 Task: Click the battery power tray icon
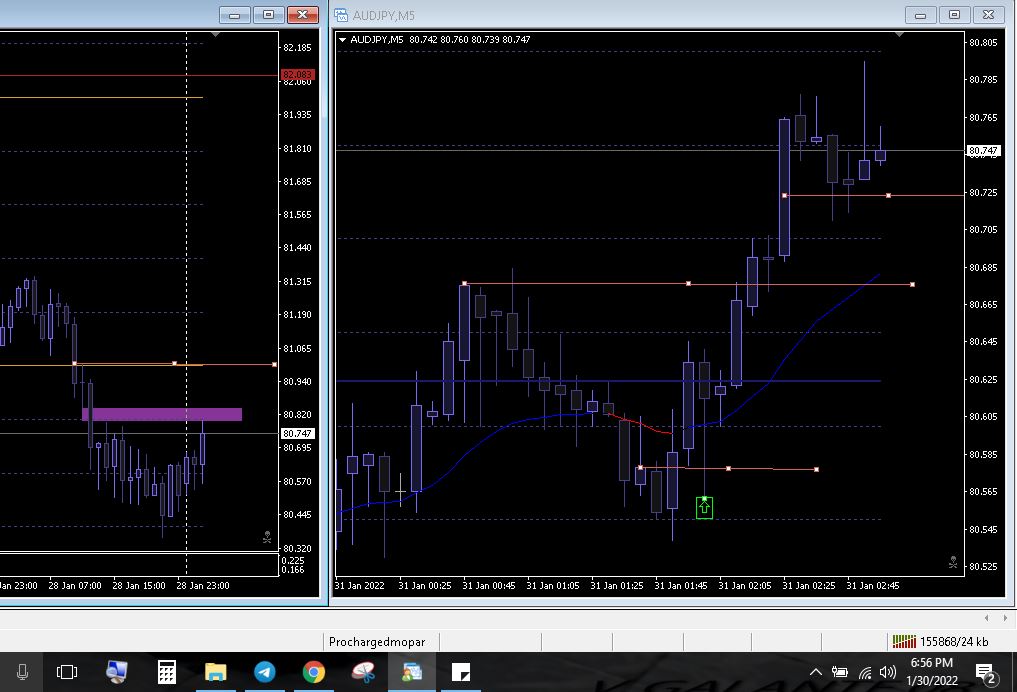point(840,672)
